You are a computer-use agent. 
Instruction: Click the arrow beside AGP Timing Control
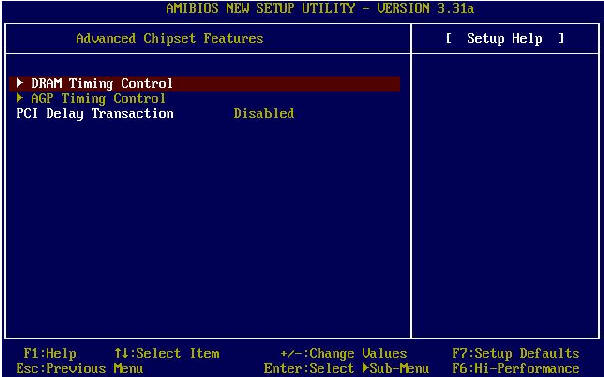click(x=20, y=98)
